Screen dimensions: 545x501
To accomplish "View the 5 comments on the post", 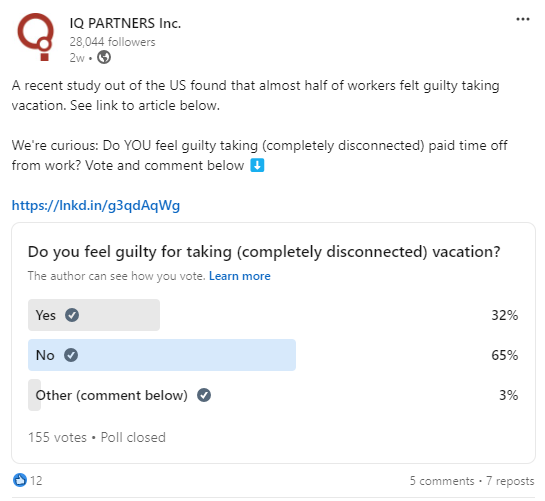I will (x=441, y=481).
